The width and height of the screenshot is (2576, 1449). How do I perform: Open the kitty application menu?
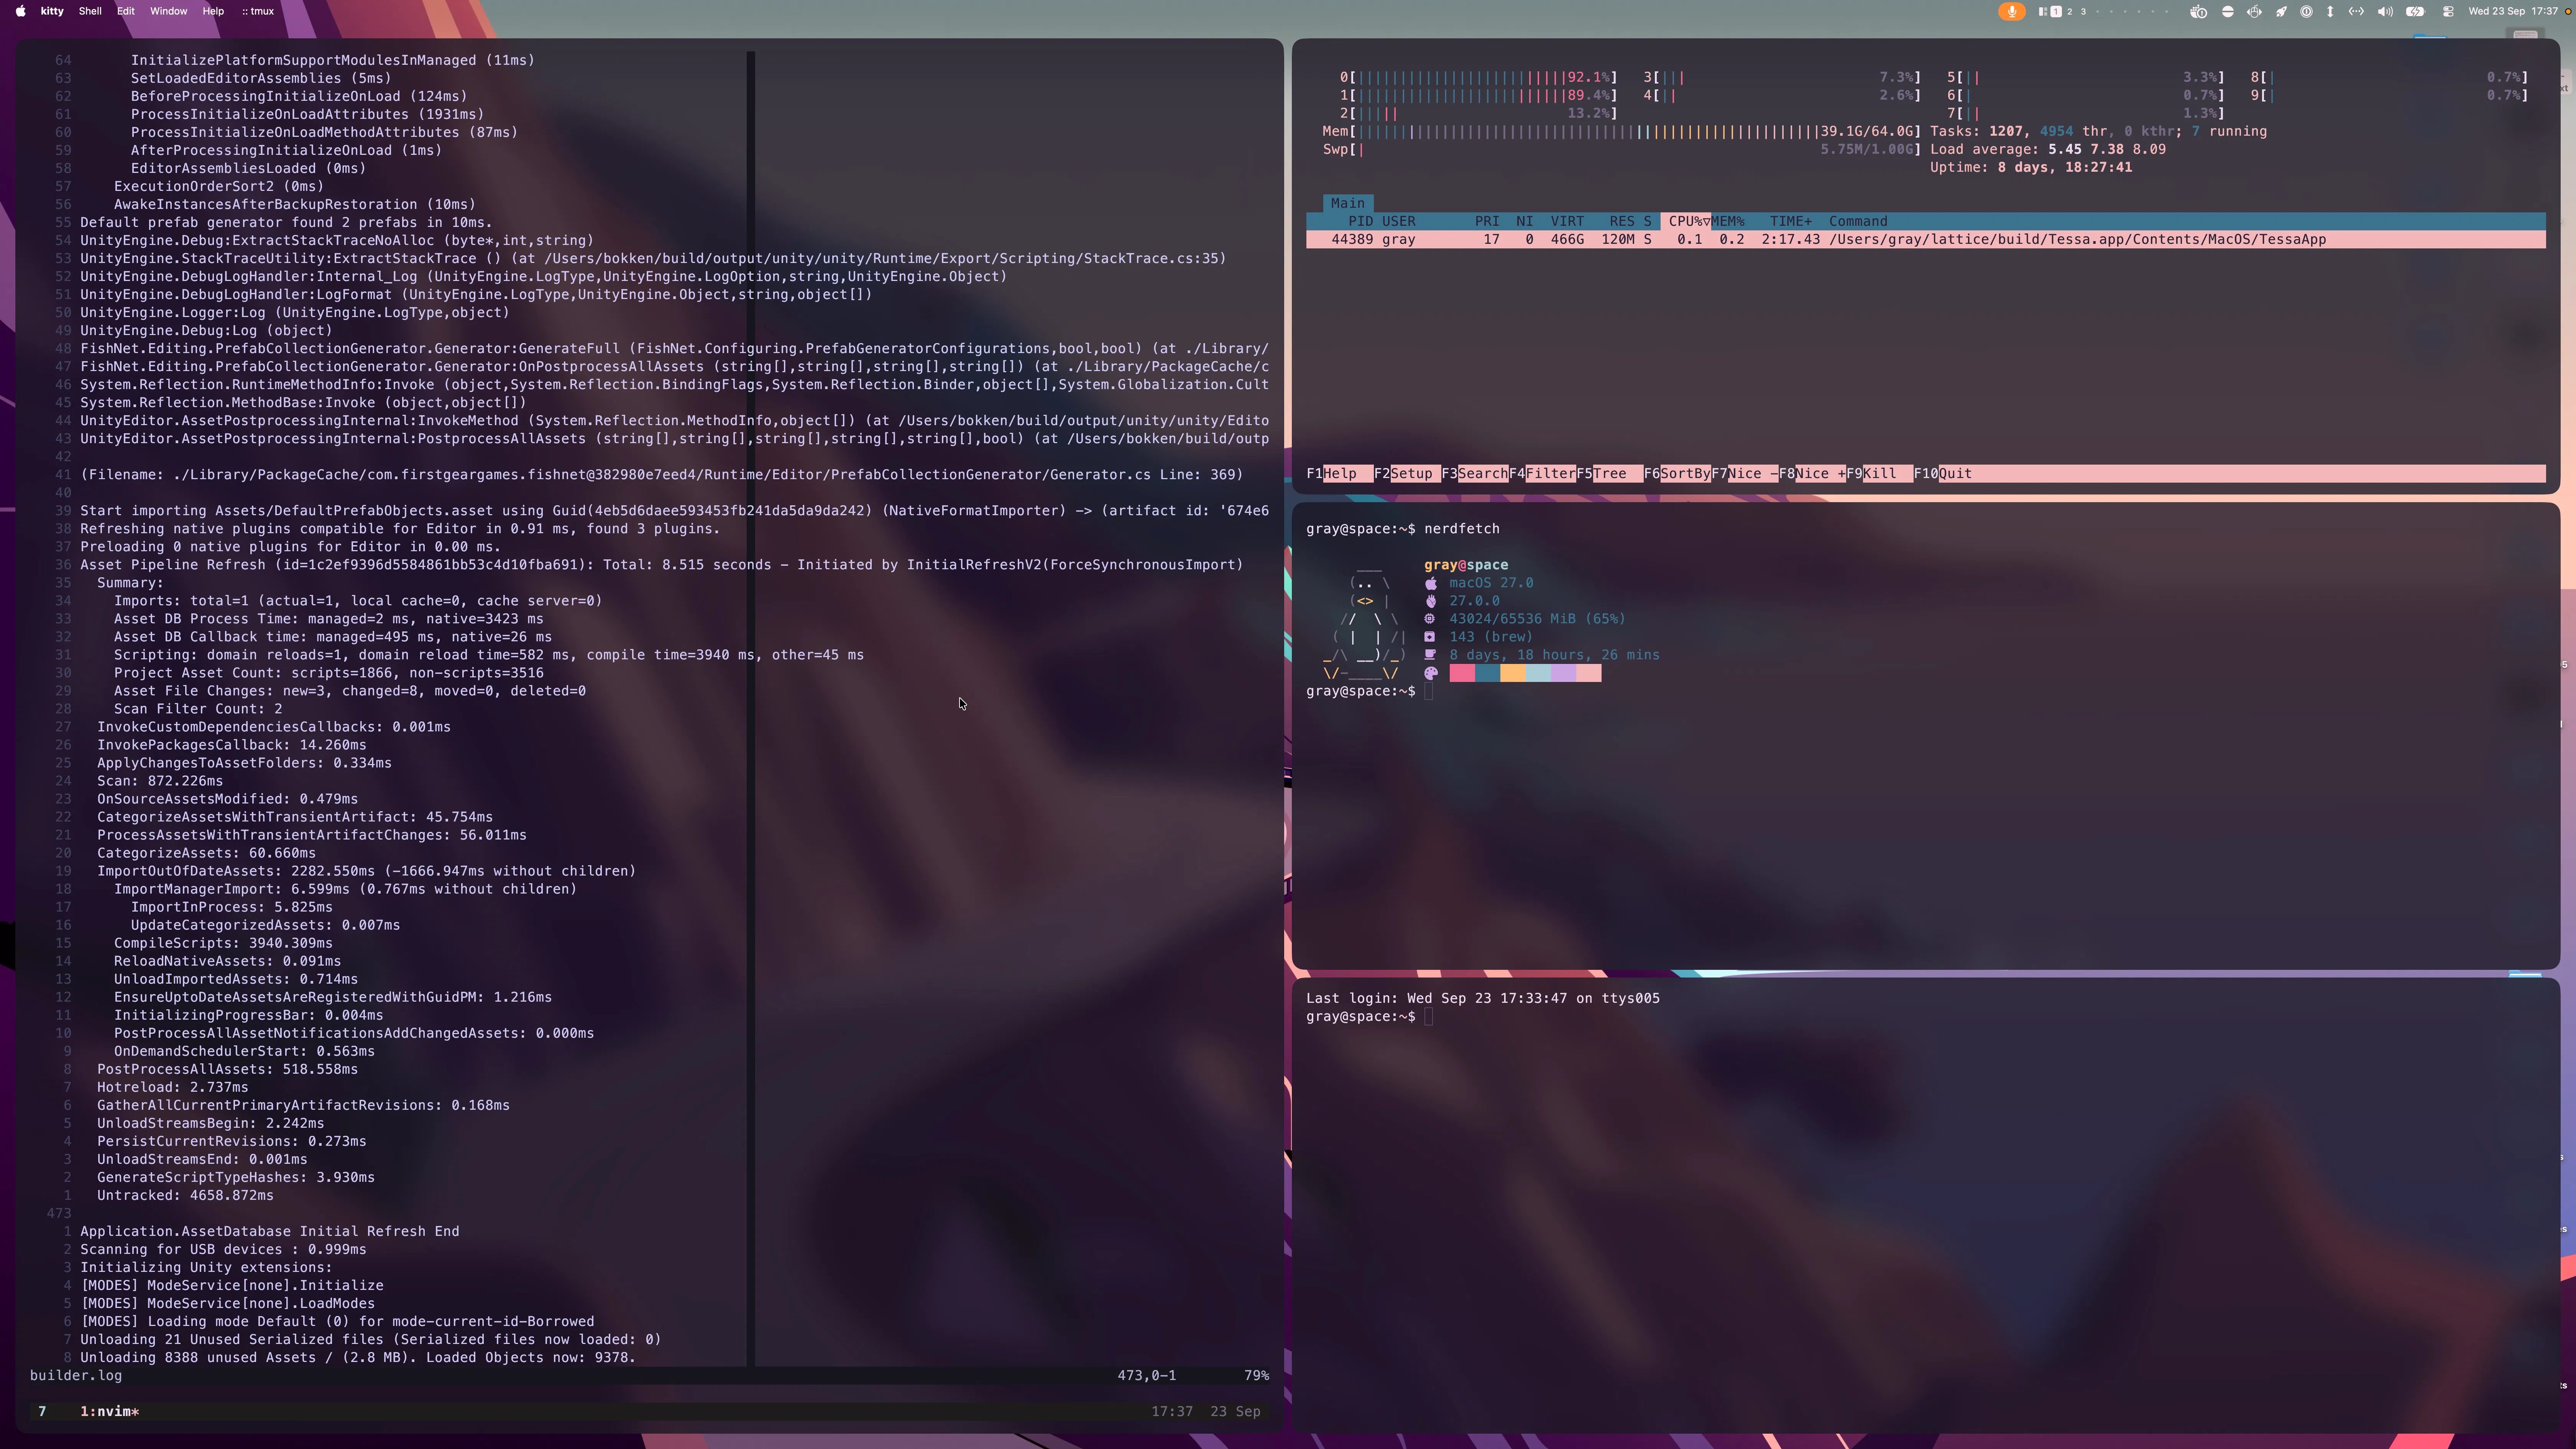52,11
